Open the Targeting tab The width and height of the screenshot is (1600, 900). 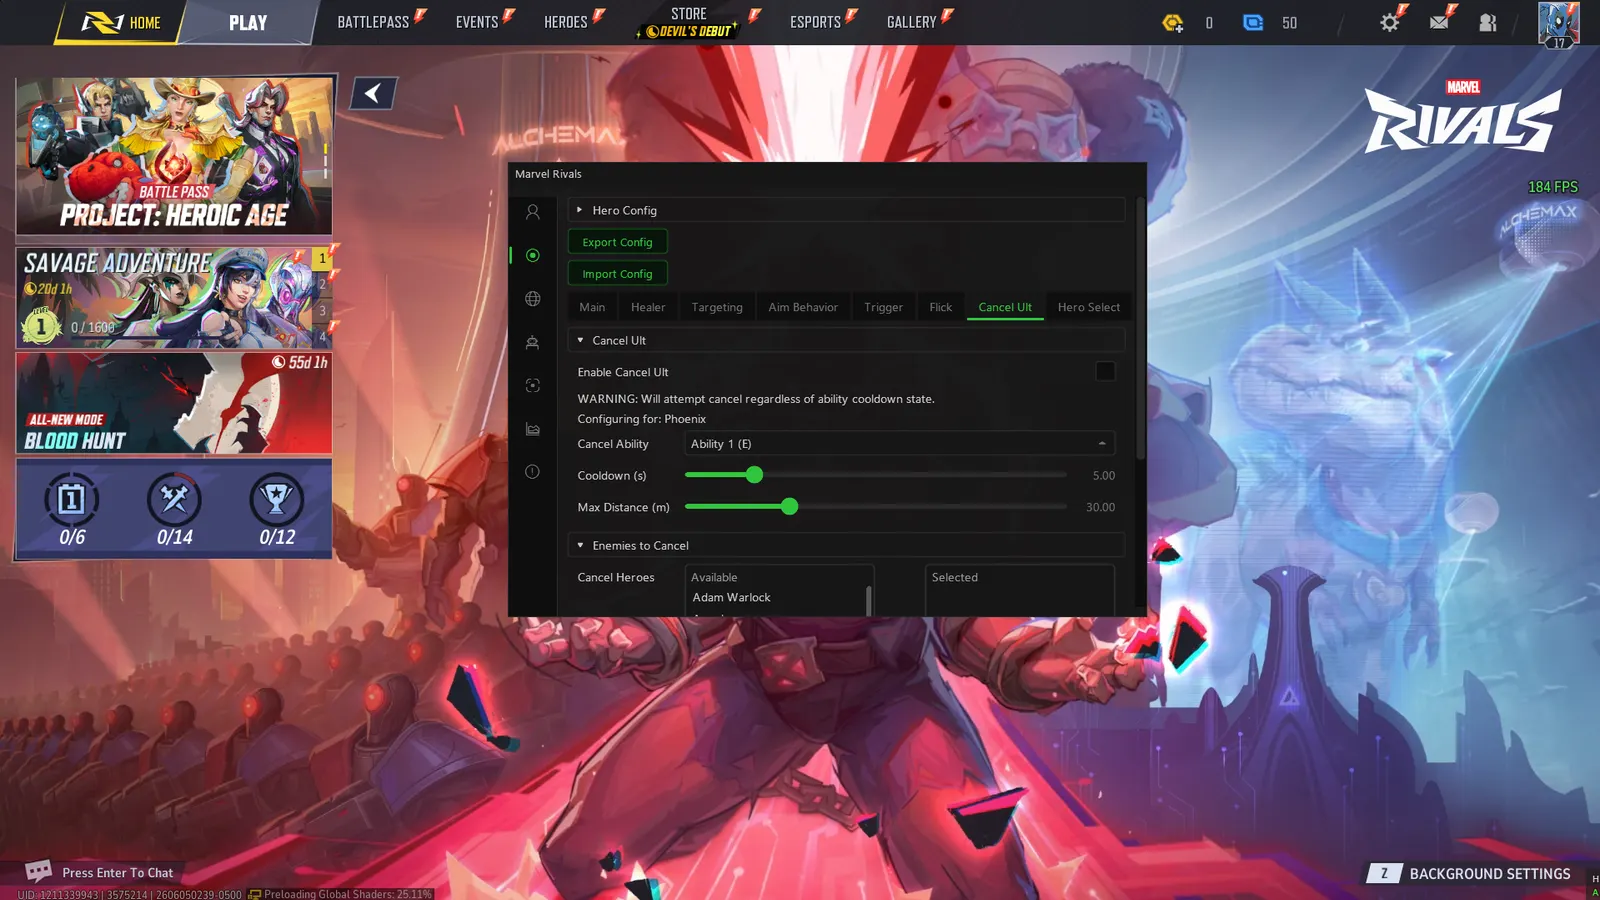coord(717,307)
